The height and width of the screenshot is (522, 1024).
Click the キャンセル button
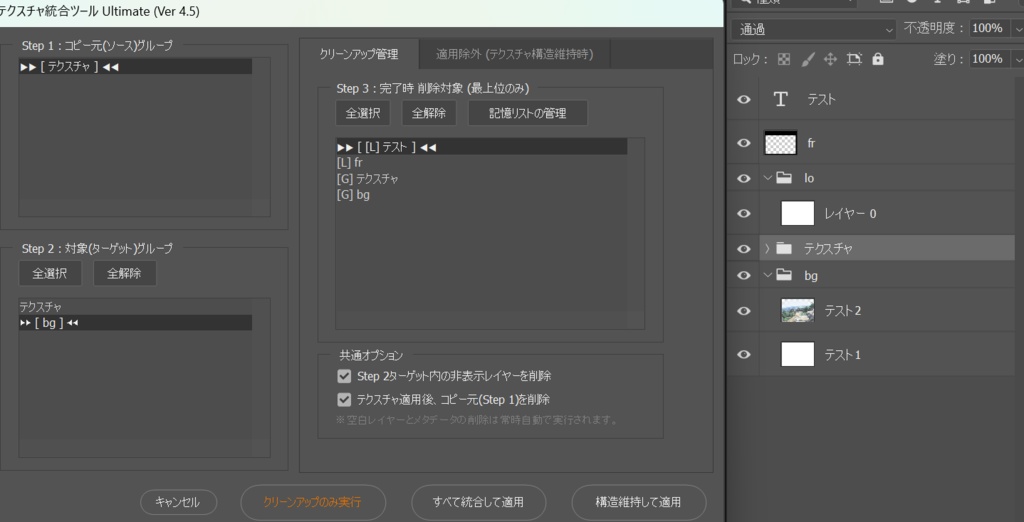point(178,502)
